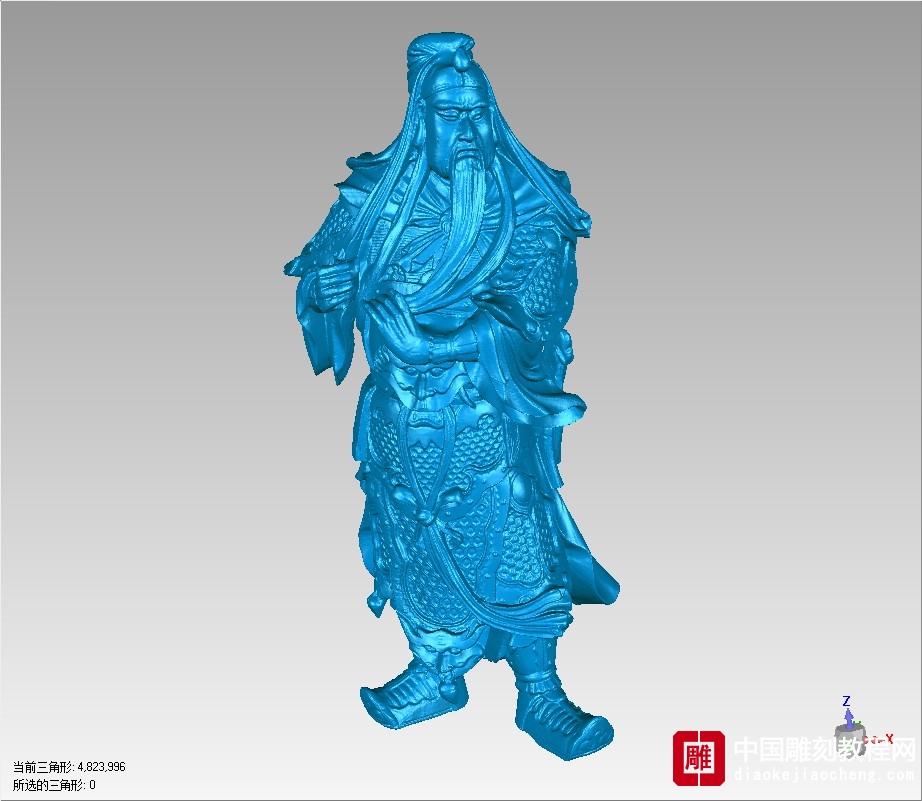Select the blue Guan Yu 3D model
This screenshot has width=922, height=801.
(x=453, y=394)
